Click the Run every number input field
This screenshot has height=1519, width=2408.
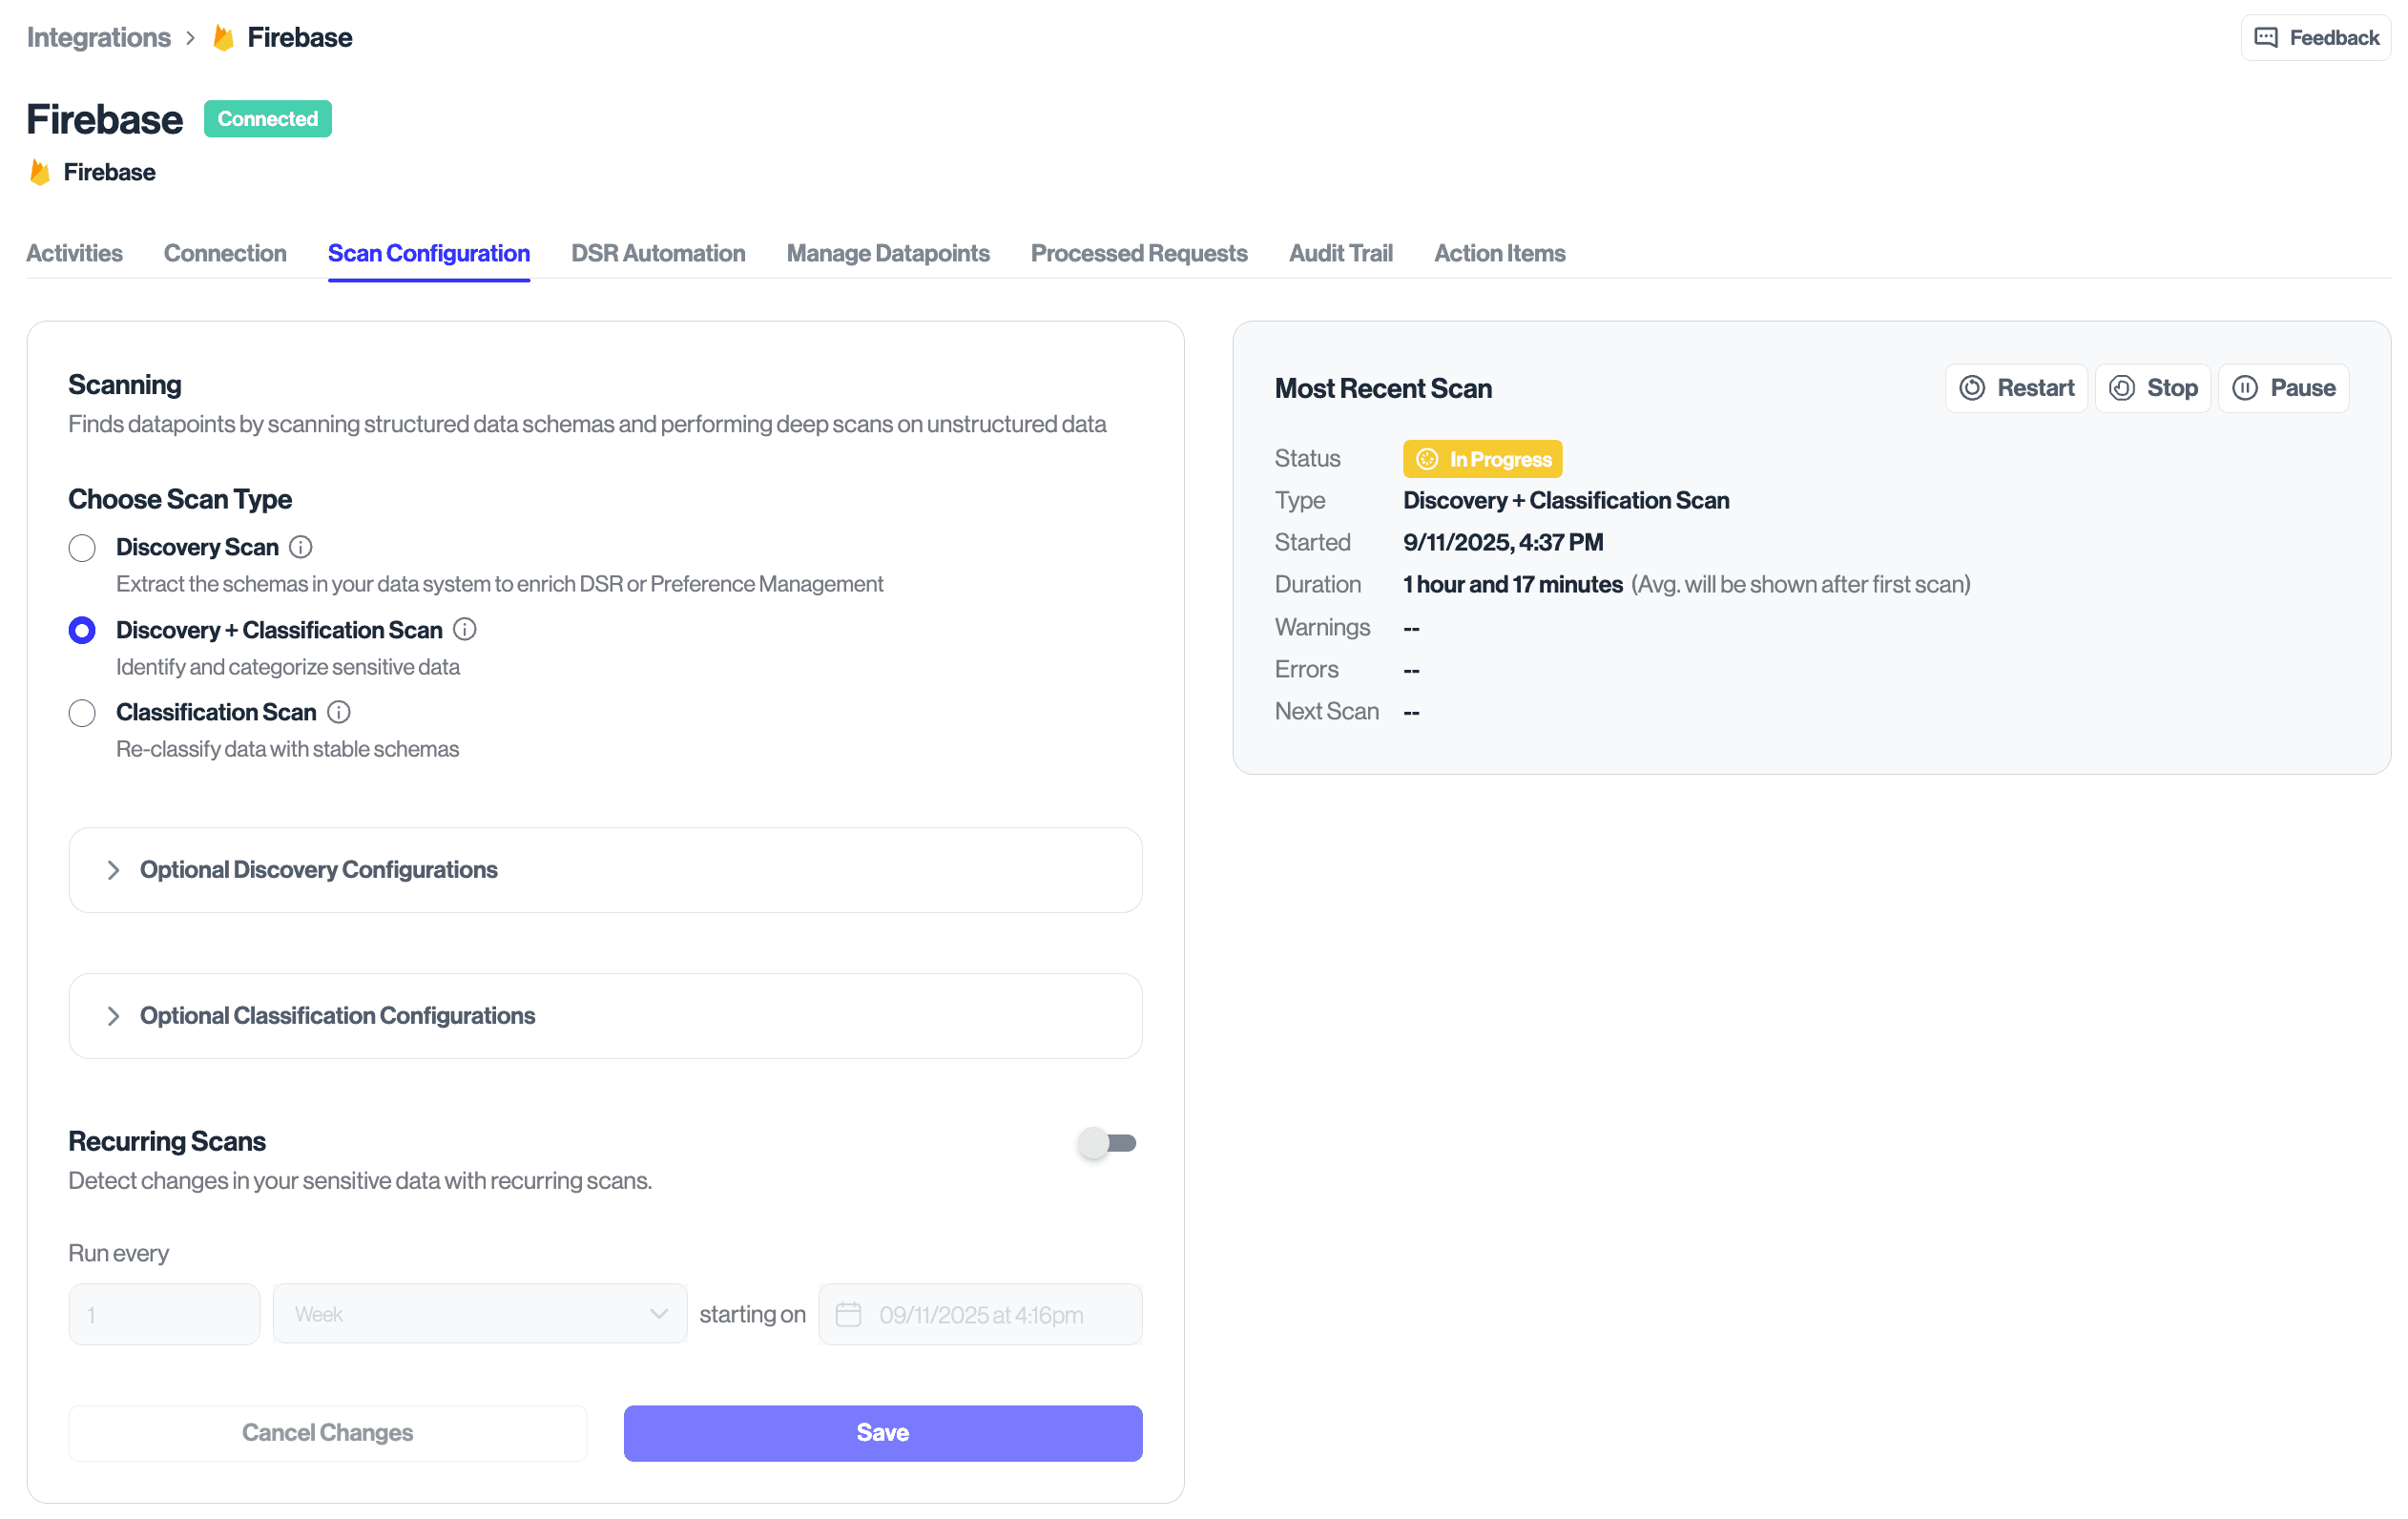163,1314
